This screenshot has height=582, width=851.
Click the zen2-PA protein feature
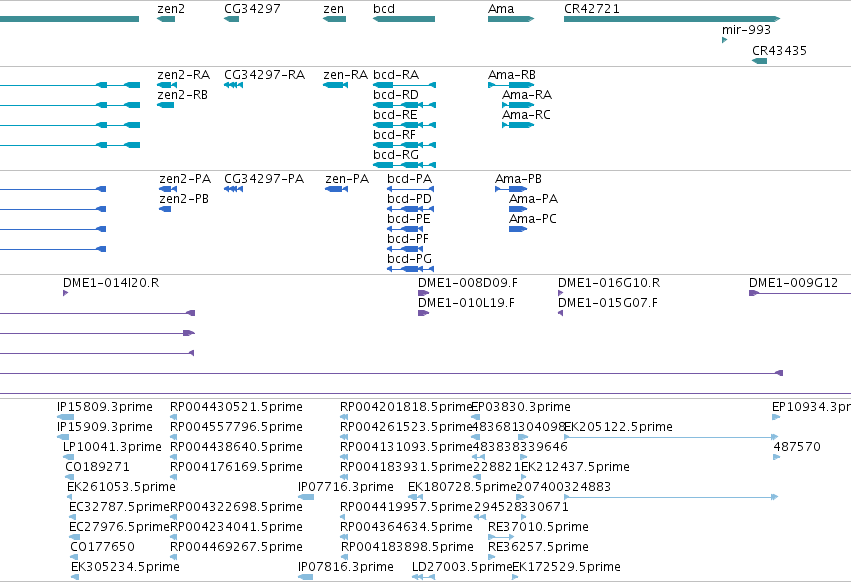[168, 189]
